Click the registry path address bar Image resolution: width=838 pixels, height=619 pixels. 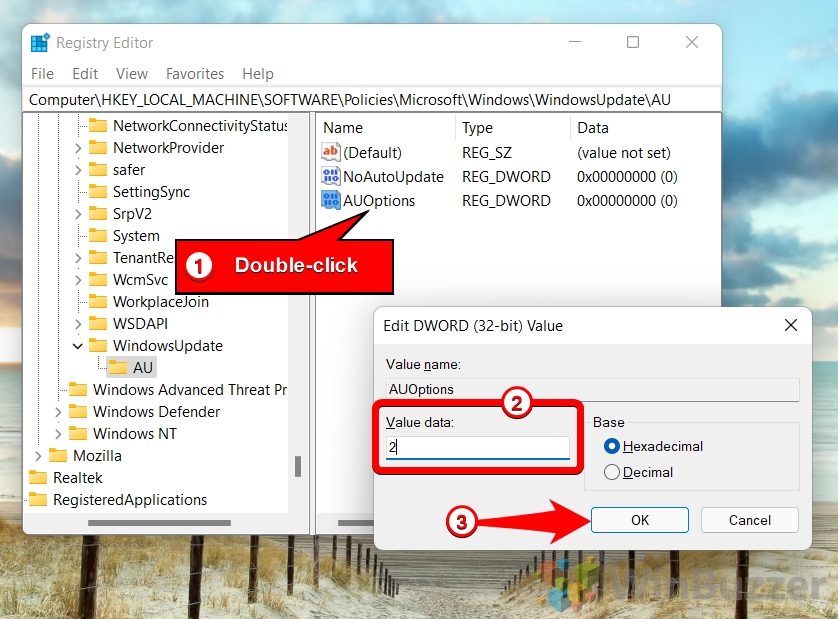(372, 100)
